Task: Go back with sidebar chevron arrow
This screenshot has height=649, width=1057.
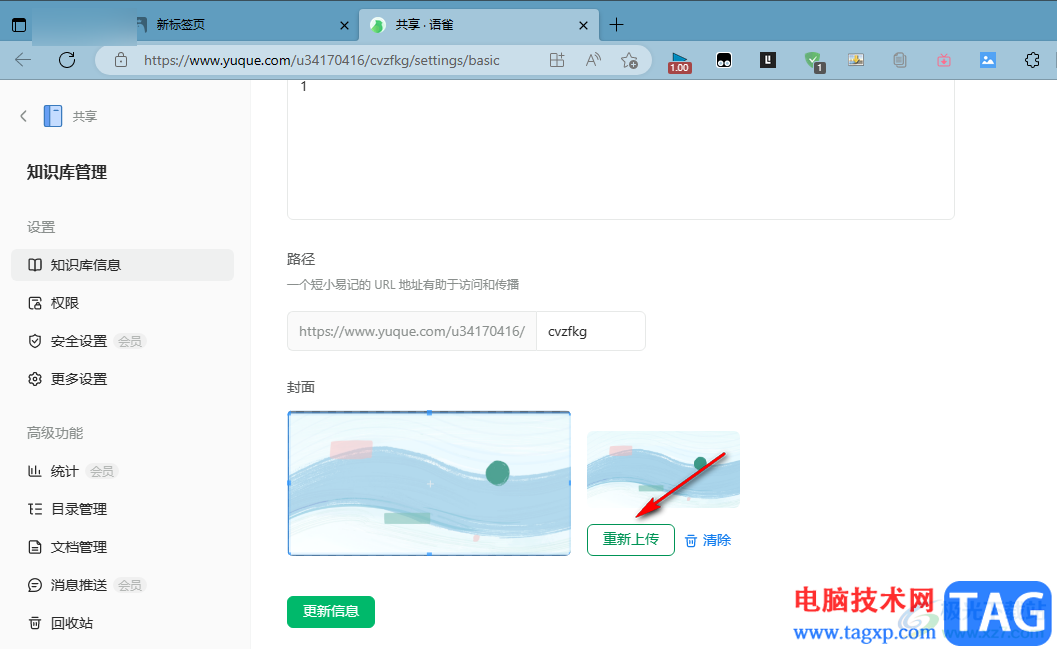Action: [x=24, y=116]
